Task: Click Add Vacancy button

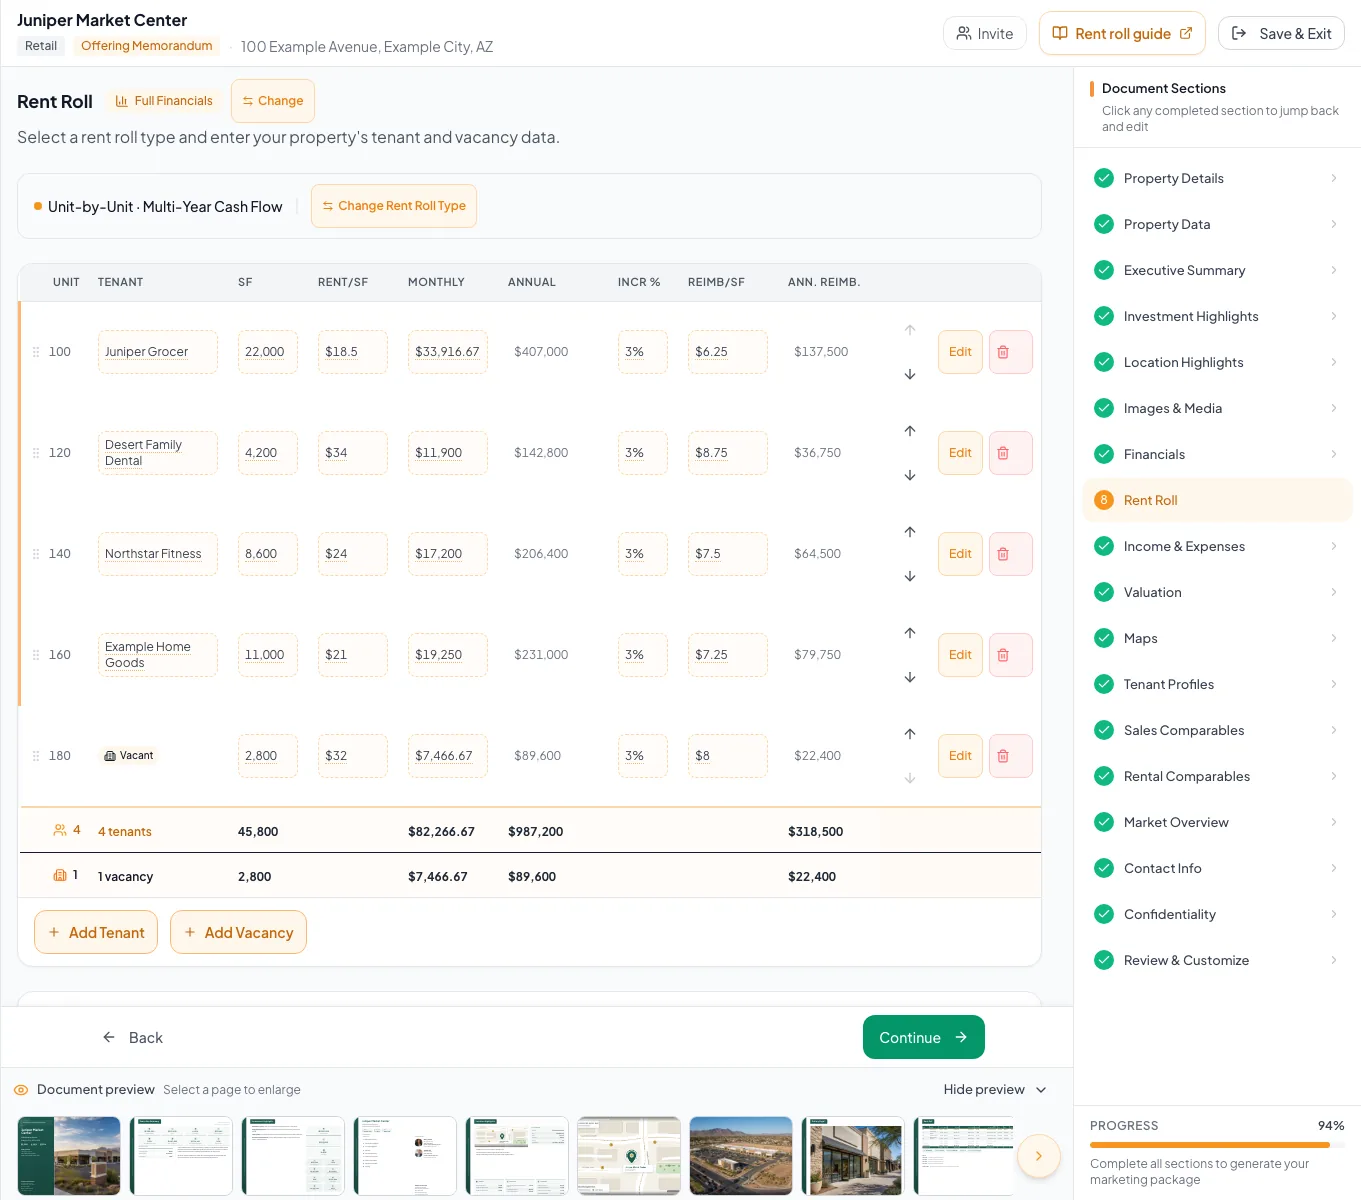Action: tap(238, 932)
